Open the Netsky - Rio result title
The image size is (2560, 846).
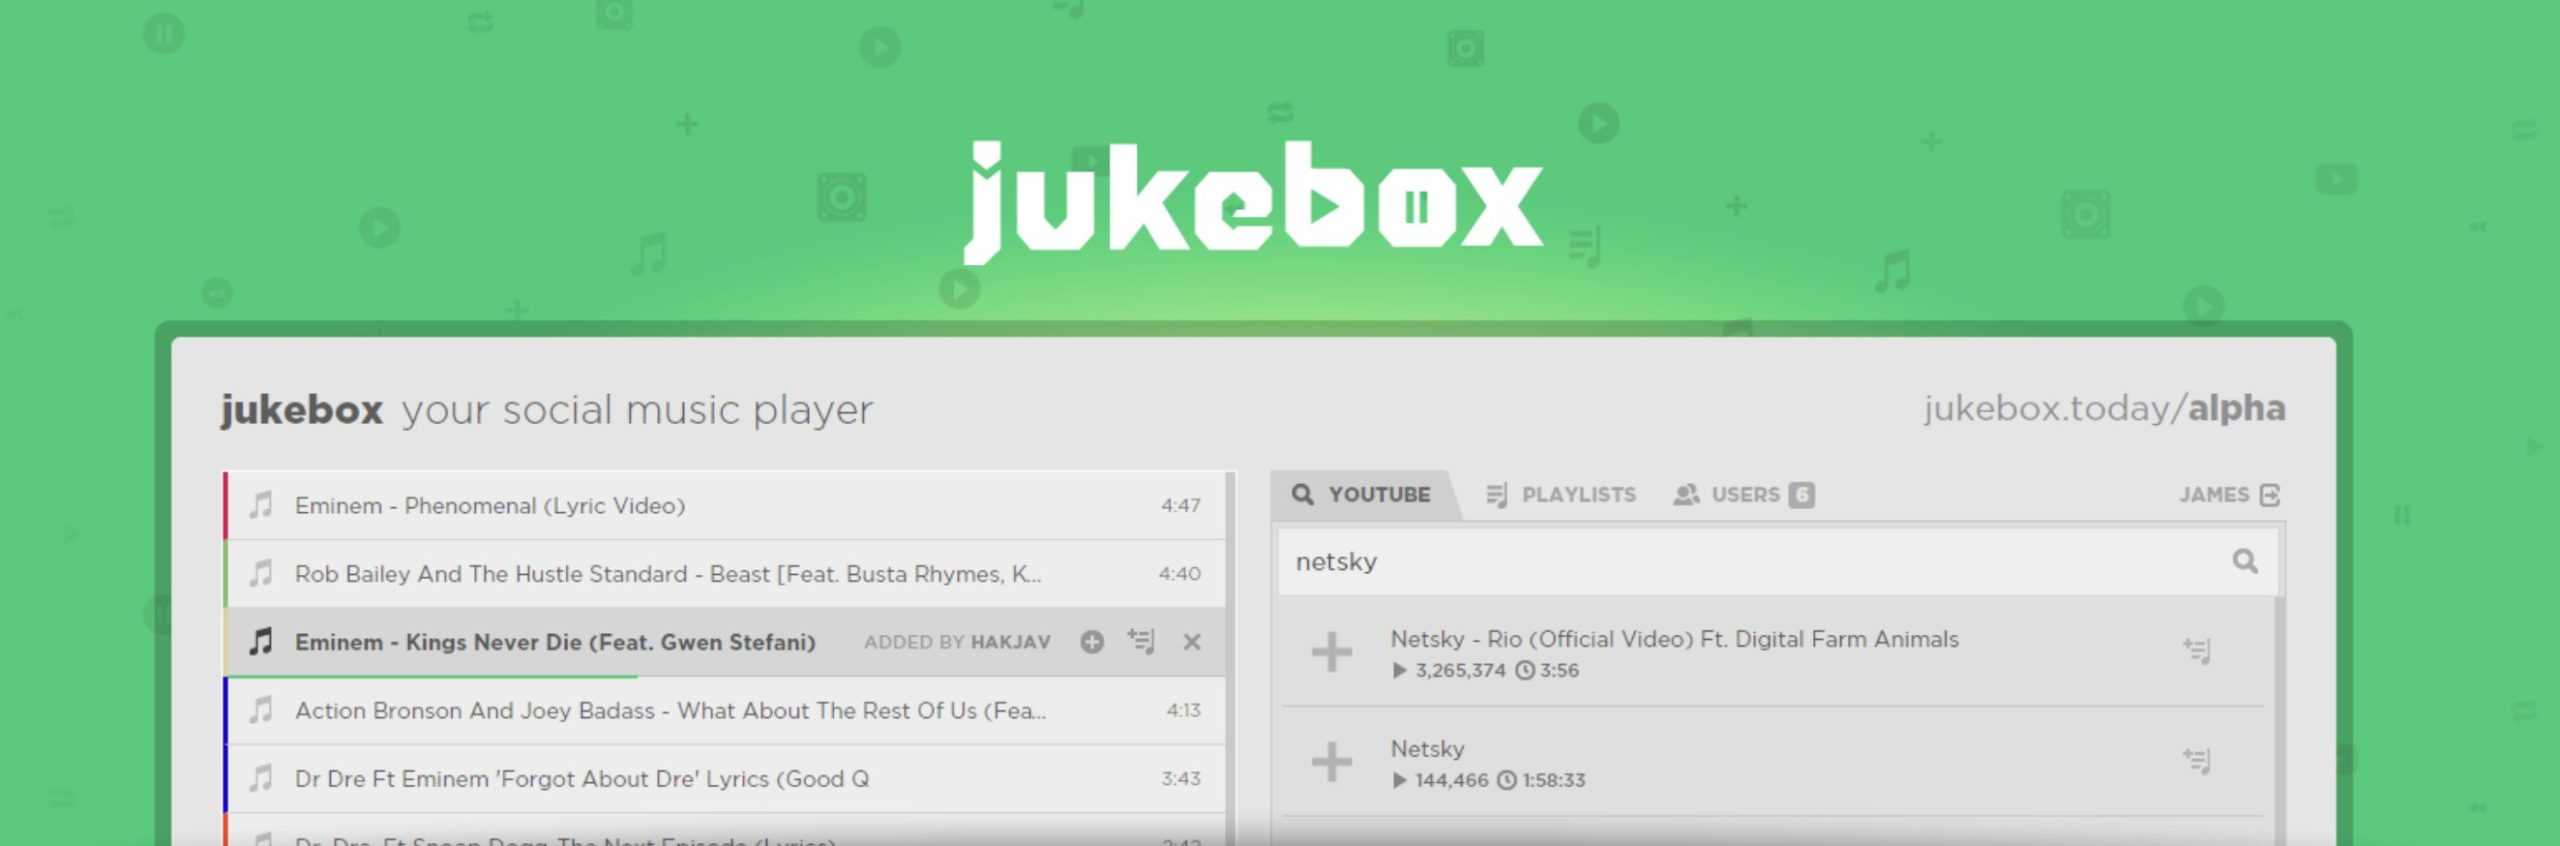(x=1674, y=639)
